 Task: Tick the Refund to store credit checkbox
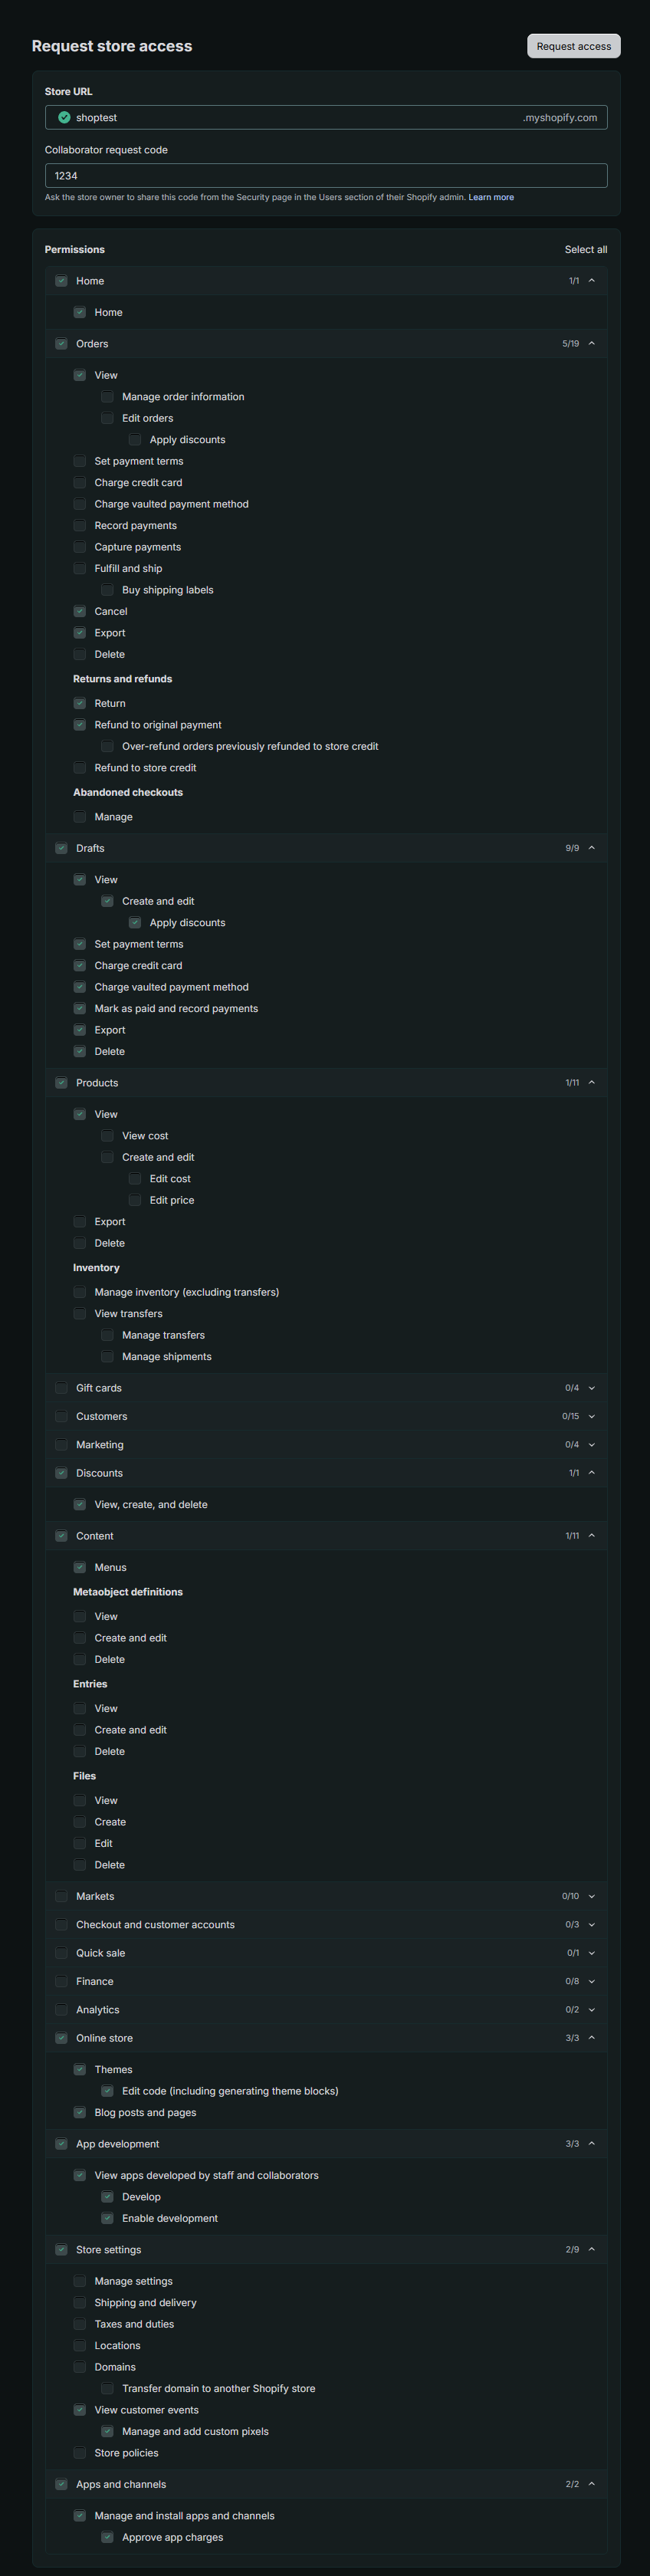pyautogui.click(x=79, y=768)
